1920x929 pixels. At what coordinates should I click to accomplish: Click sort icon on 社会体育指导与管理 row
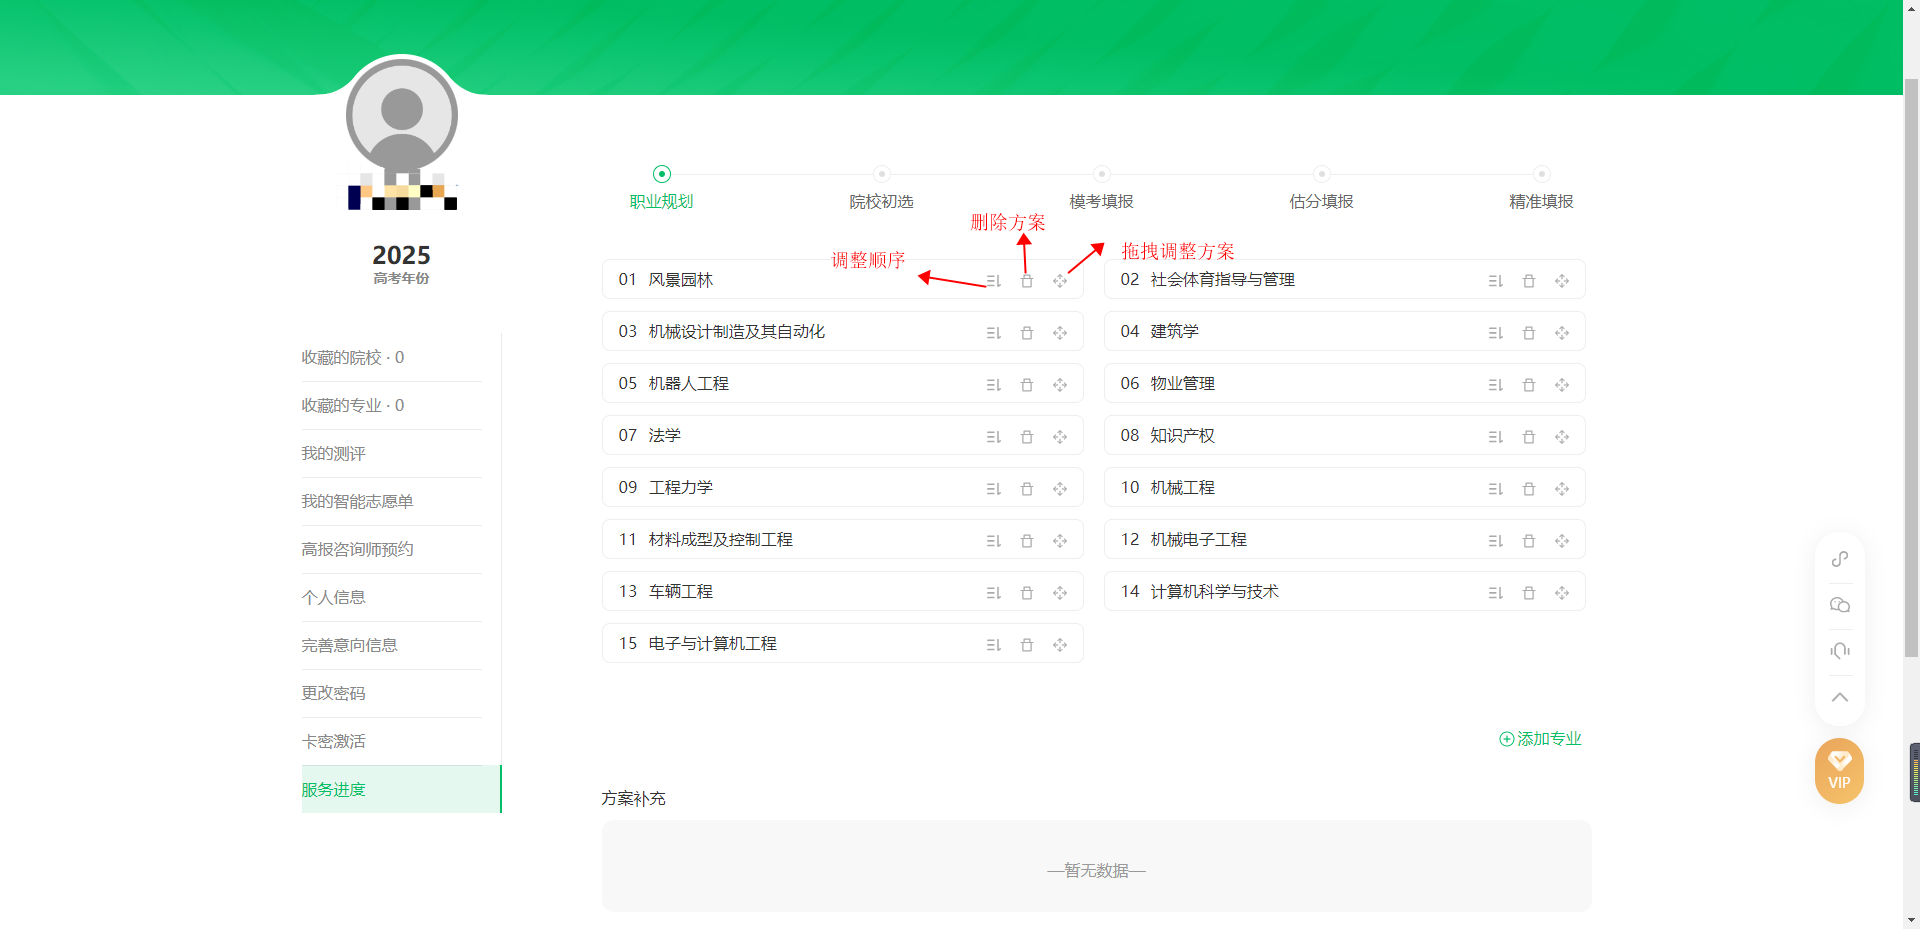[x=1495, y=281]
